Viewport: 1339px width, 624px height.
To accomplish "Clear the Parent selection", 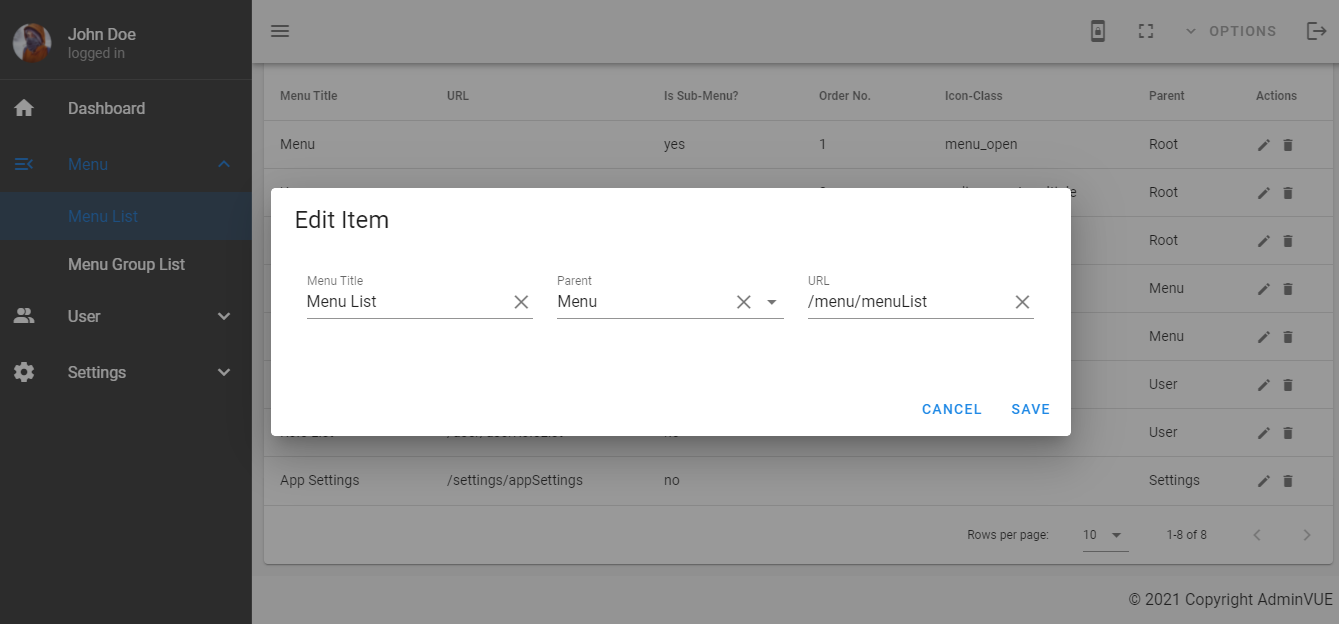I will (x=743, y=302).
